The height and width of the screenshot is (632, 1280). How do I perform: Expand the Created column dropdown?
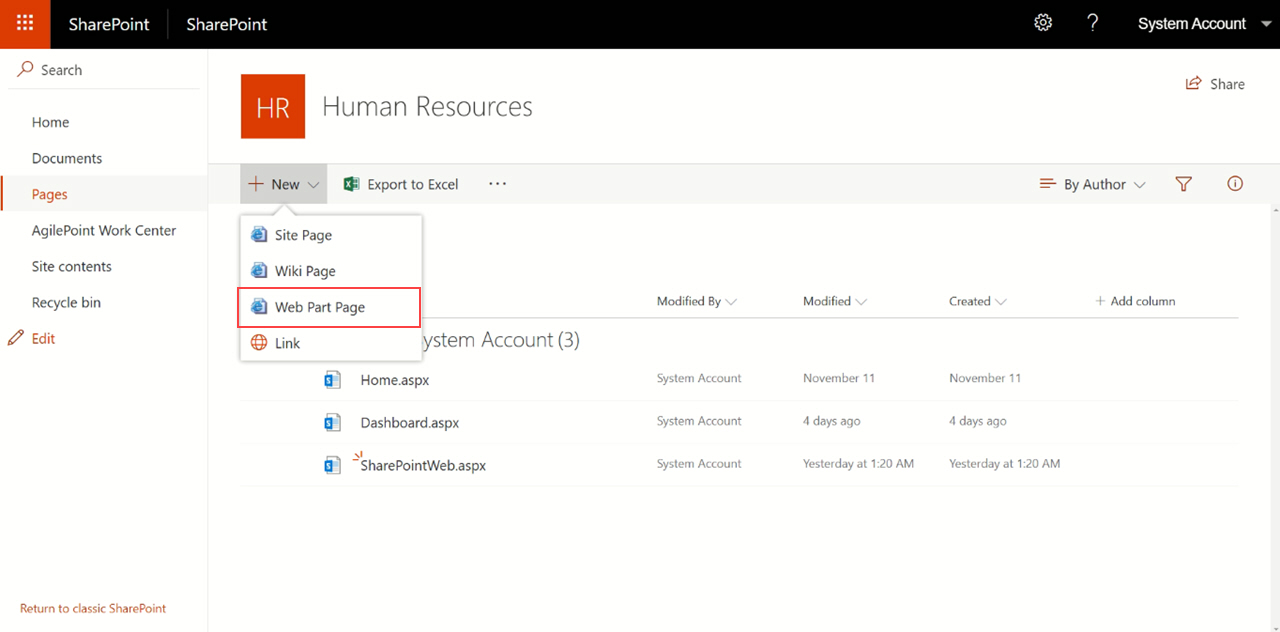[1001, 301]
